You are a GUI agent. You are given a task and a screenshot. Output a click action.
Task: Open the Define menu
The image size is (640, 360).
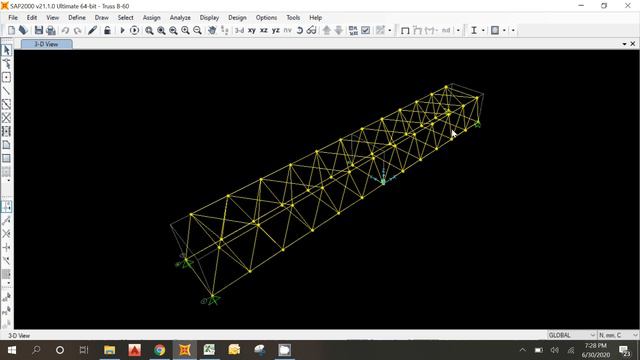point(77,18)
